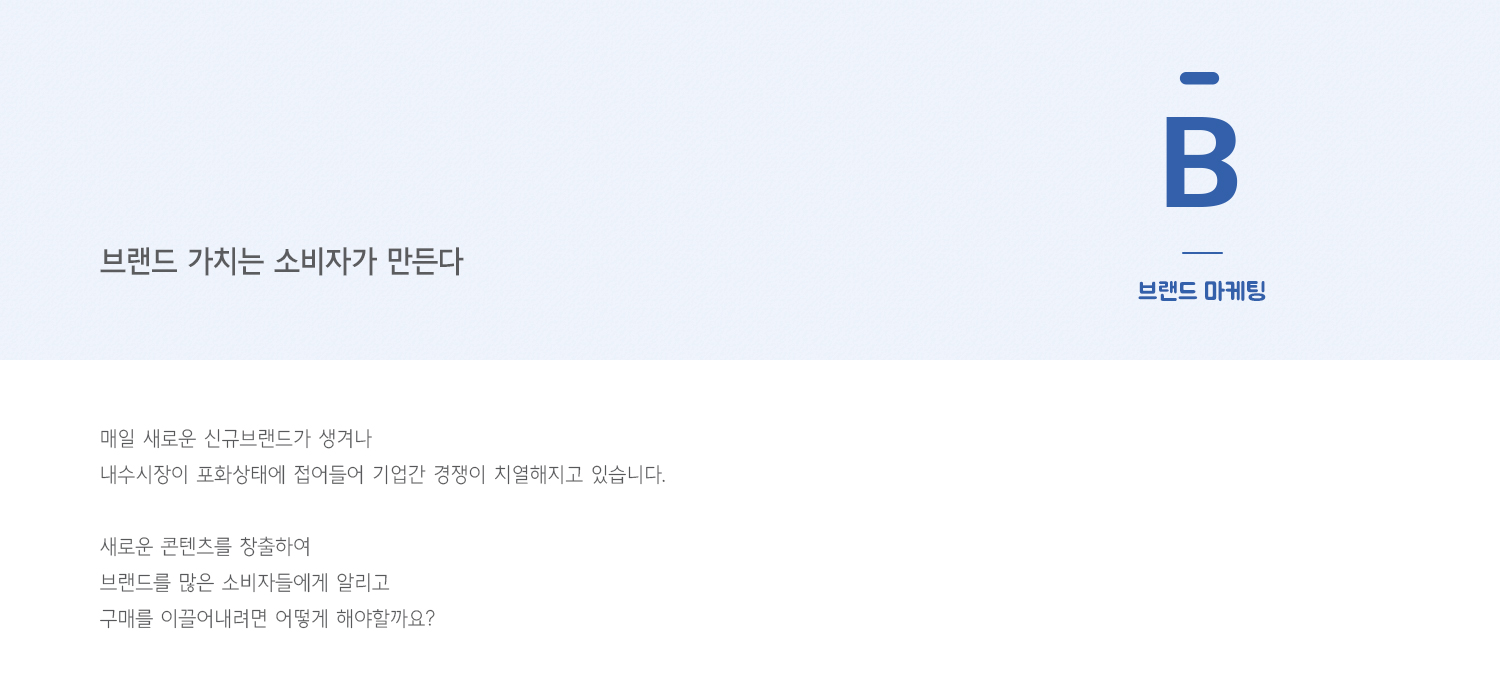Viewport: 1500px width, 696px height.
Task: Click the word 마케팅 under the logo
Action: pyautogui.click(x=1235, y=291)
